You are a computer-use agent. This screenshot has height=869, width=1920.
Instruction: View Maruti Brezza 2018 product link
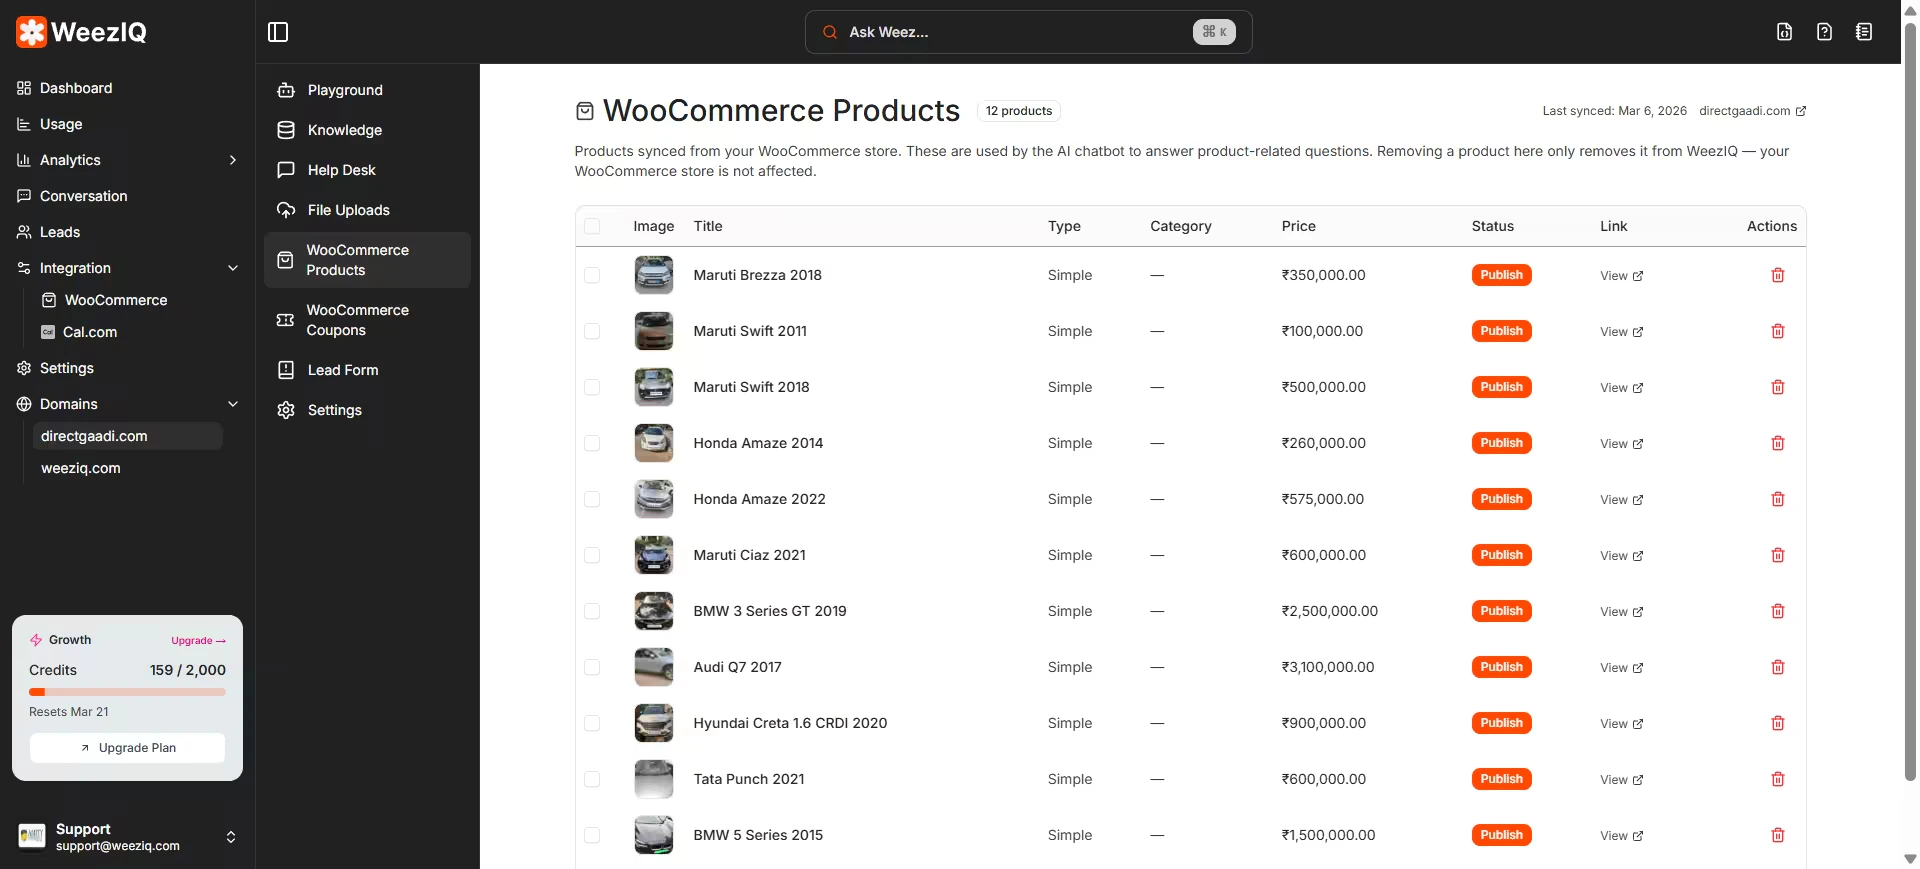1621,275
